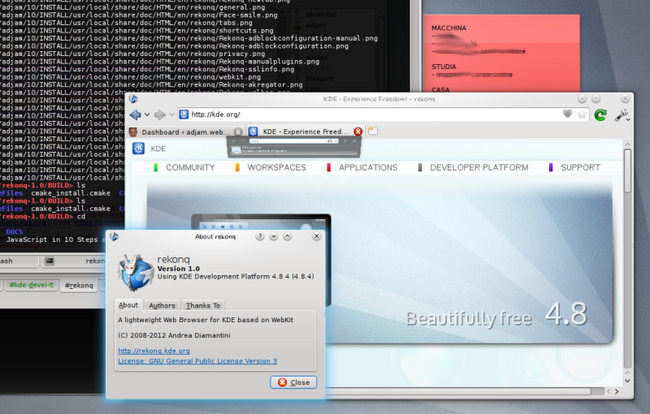Select the #rekonq channel tab
This screenshot has height=414, width=650.
point(79,285)
